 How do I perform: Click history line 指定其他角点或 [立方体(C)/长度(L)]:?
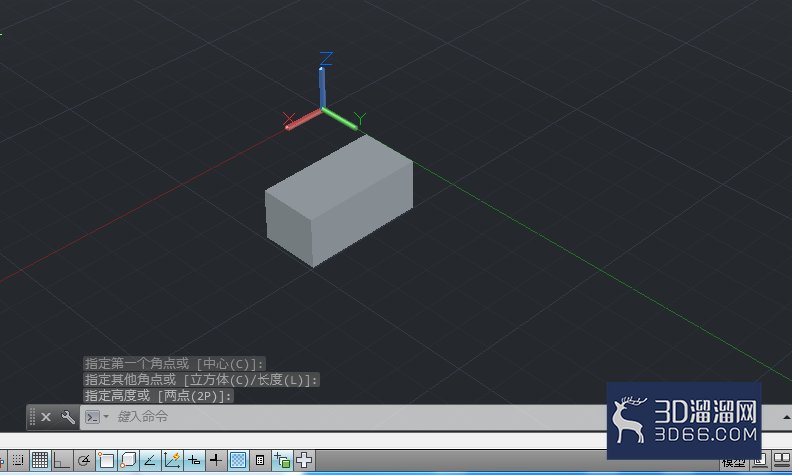coord(202,380)
